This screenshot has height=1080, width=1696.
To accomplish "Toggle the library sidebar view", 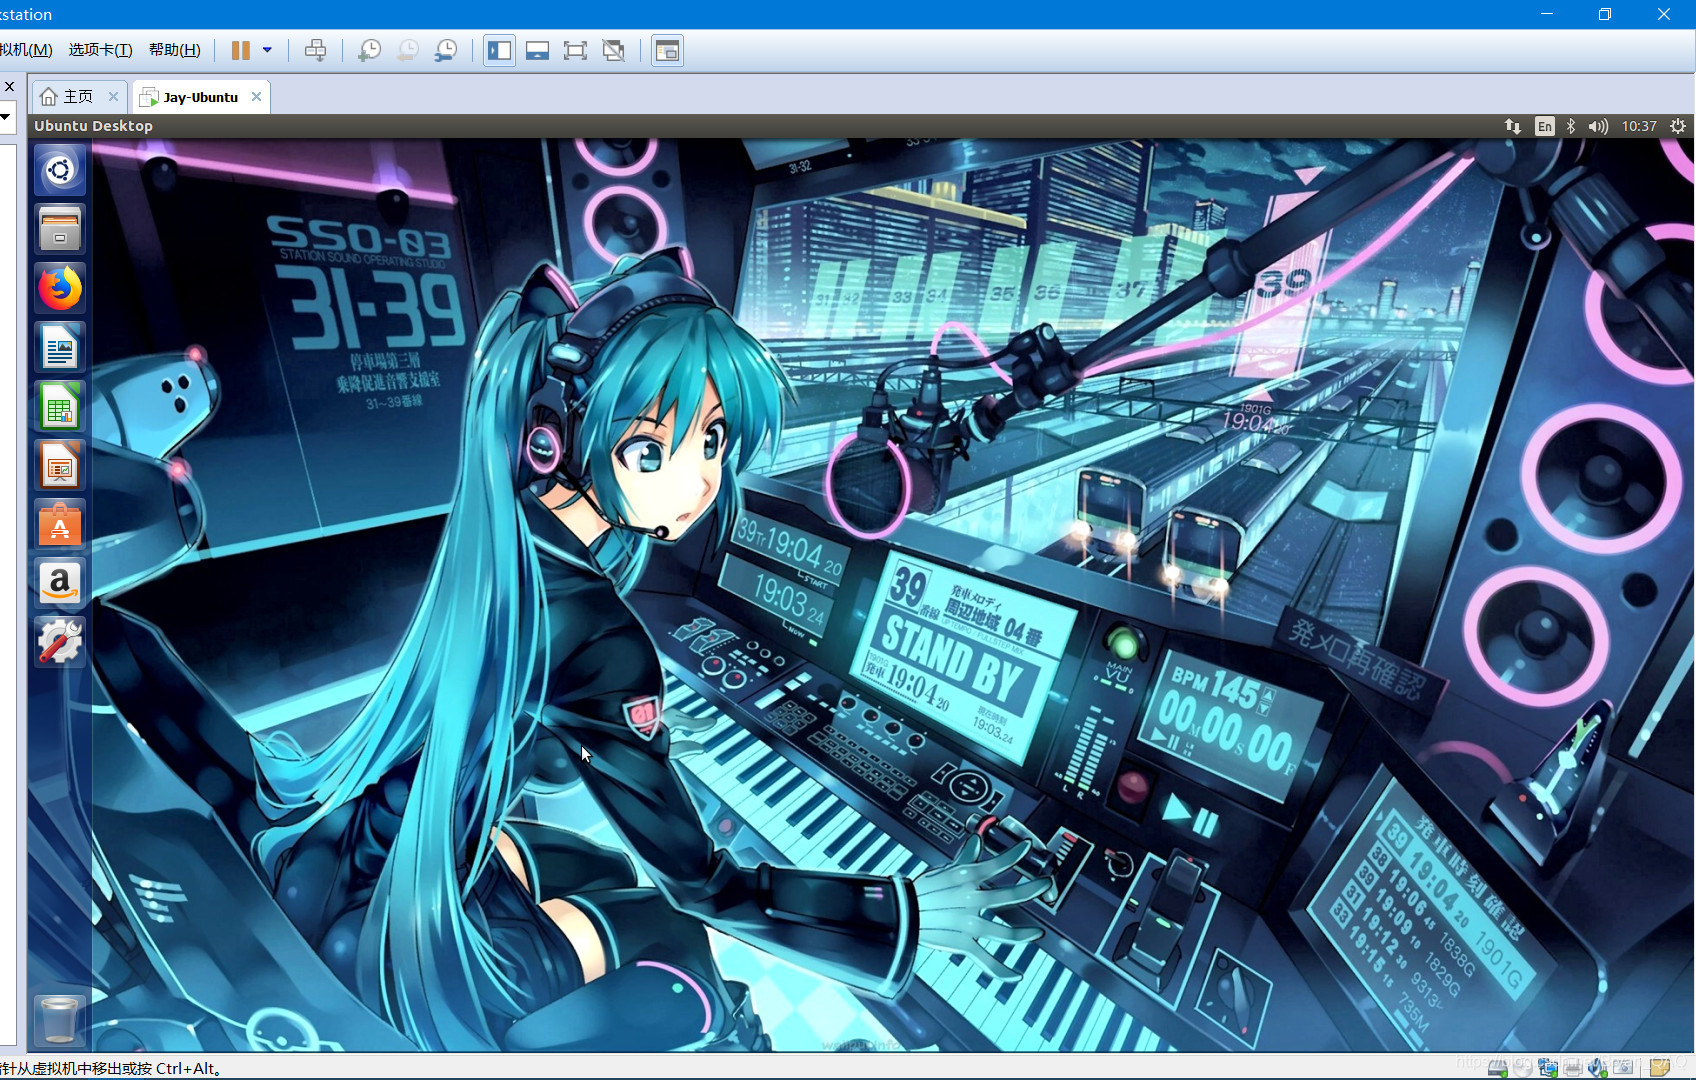I will click(x=499, y=50).
